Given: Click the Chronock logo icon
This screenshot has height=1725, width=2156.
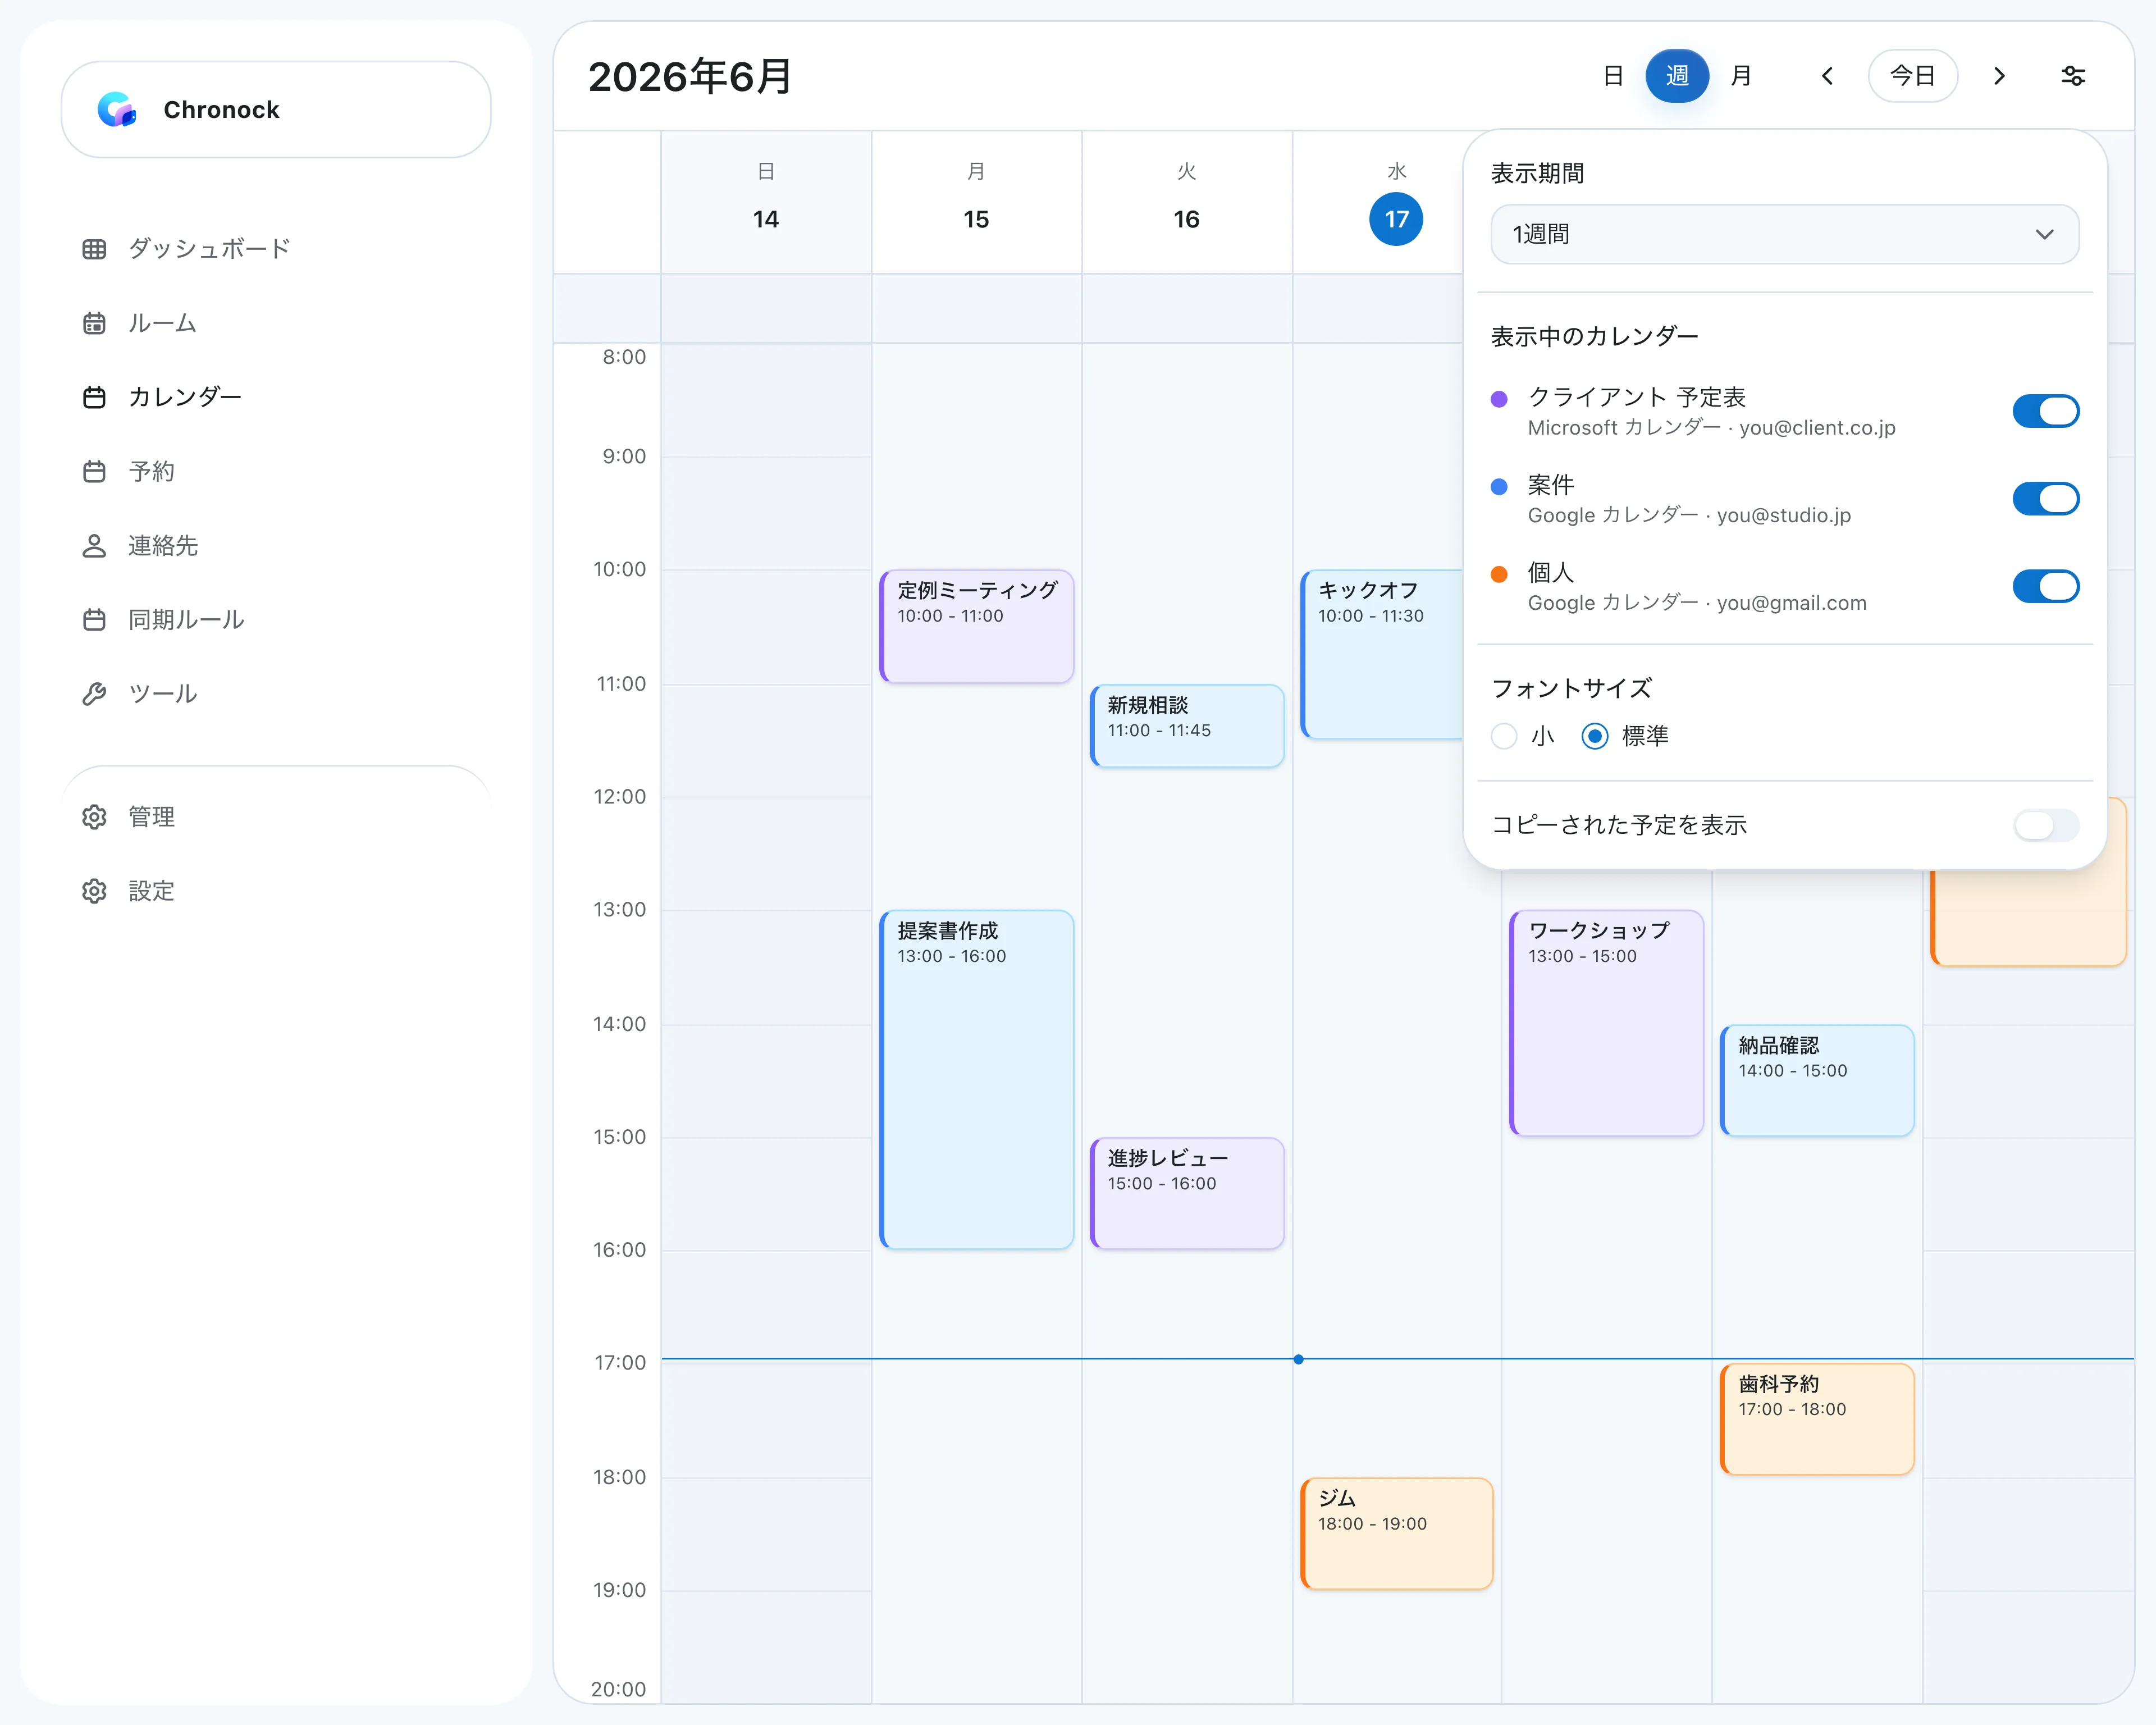Looking at the screenshot, I should [117, 109].
